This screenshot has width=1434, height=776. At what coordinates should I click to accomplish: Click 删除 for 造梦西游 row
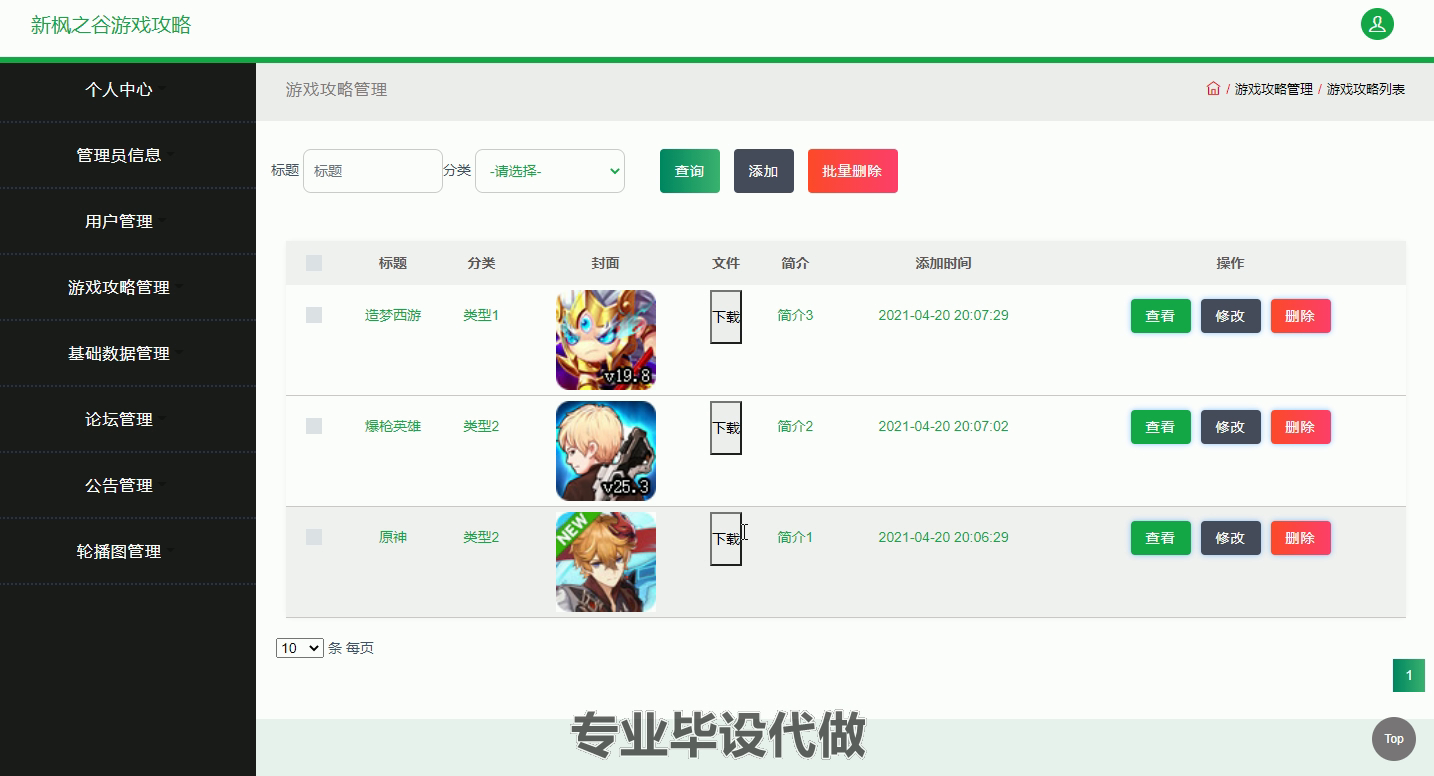(x=1301, y=316)
